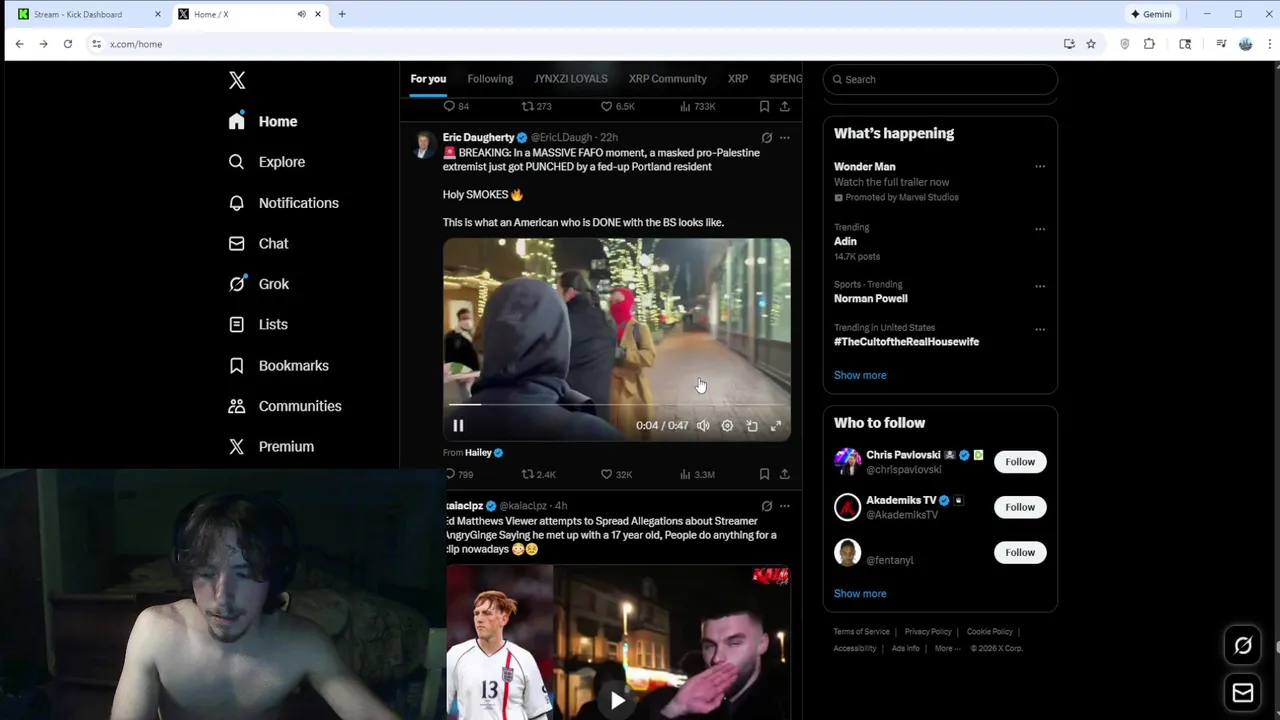Repost the post with 2.4K reposts
Viewport: 1280px width, 720px height.
pyautogui.click(x=538, y=474)
